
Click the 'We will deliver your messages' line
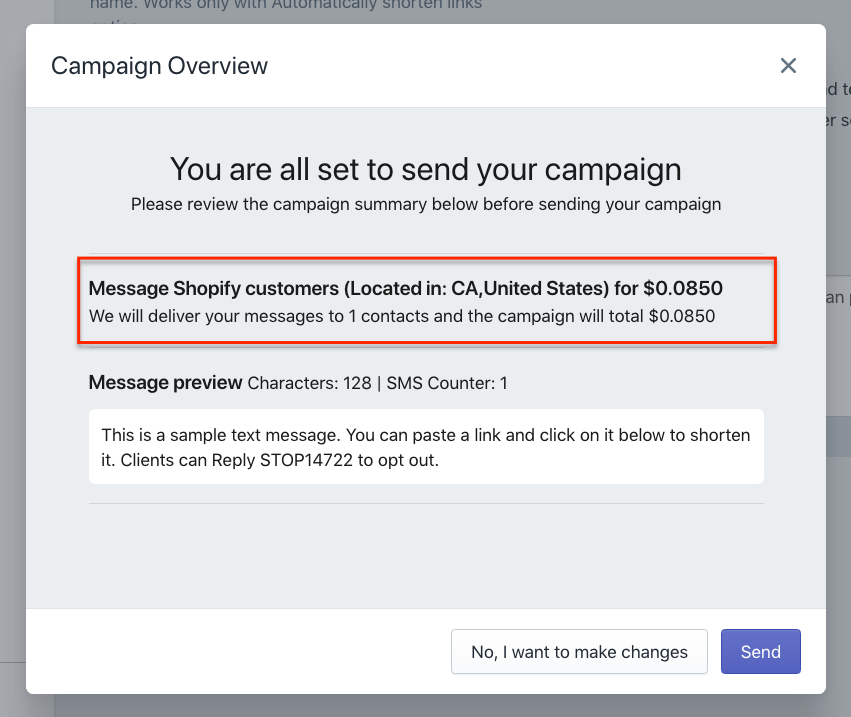[402, 316]
